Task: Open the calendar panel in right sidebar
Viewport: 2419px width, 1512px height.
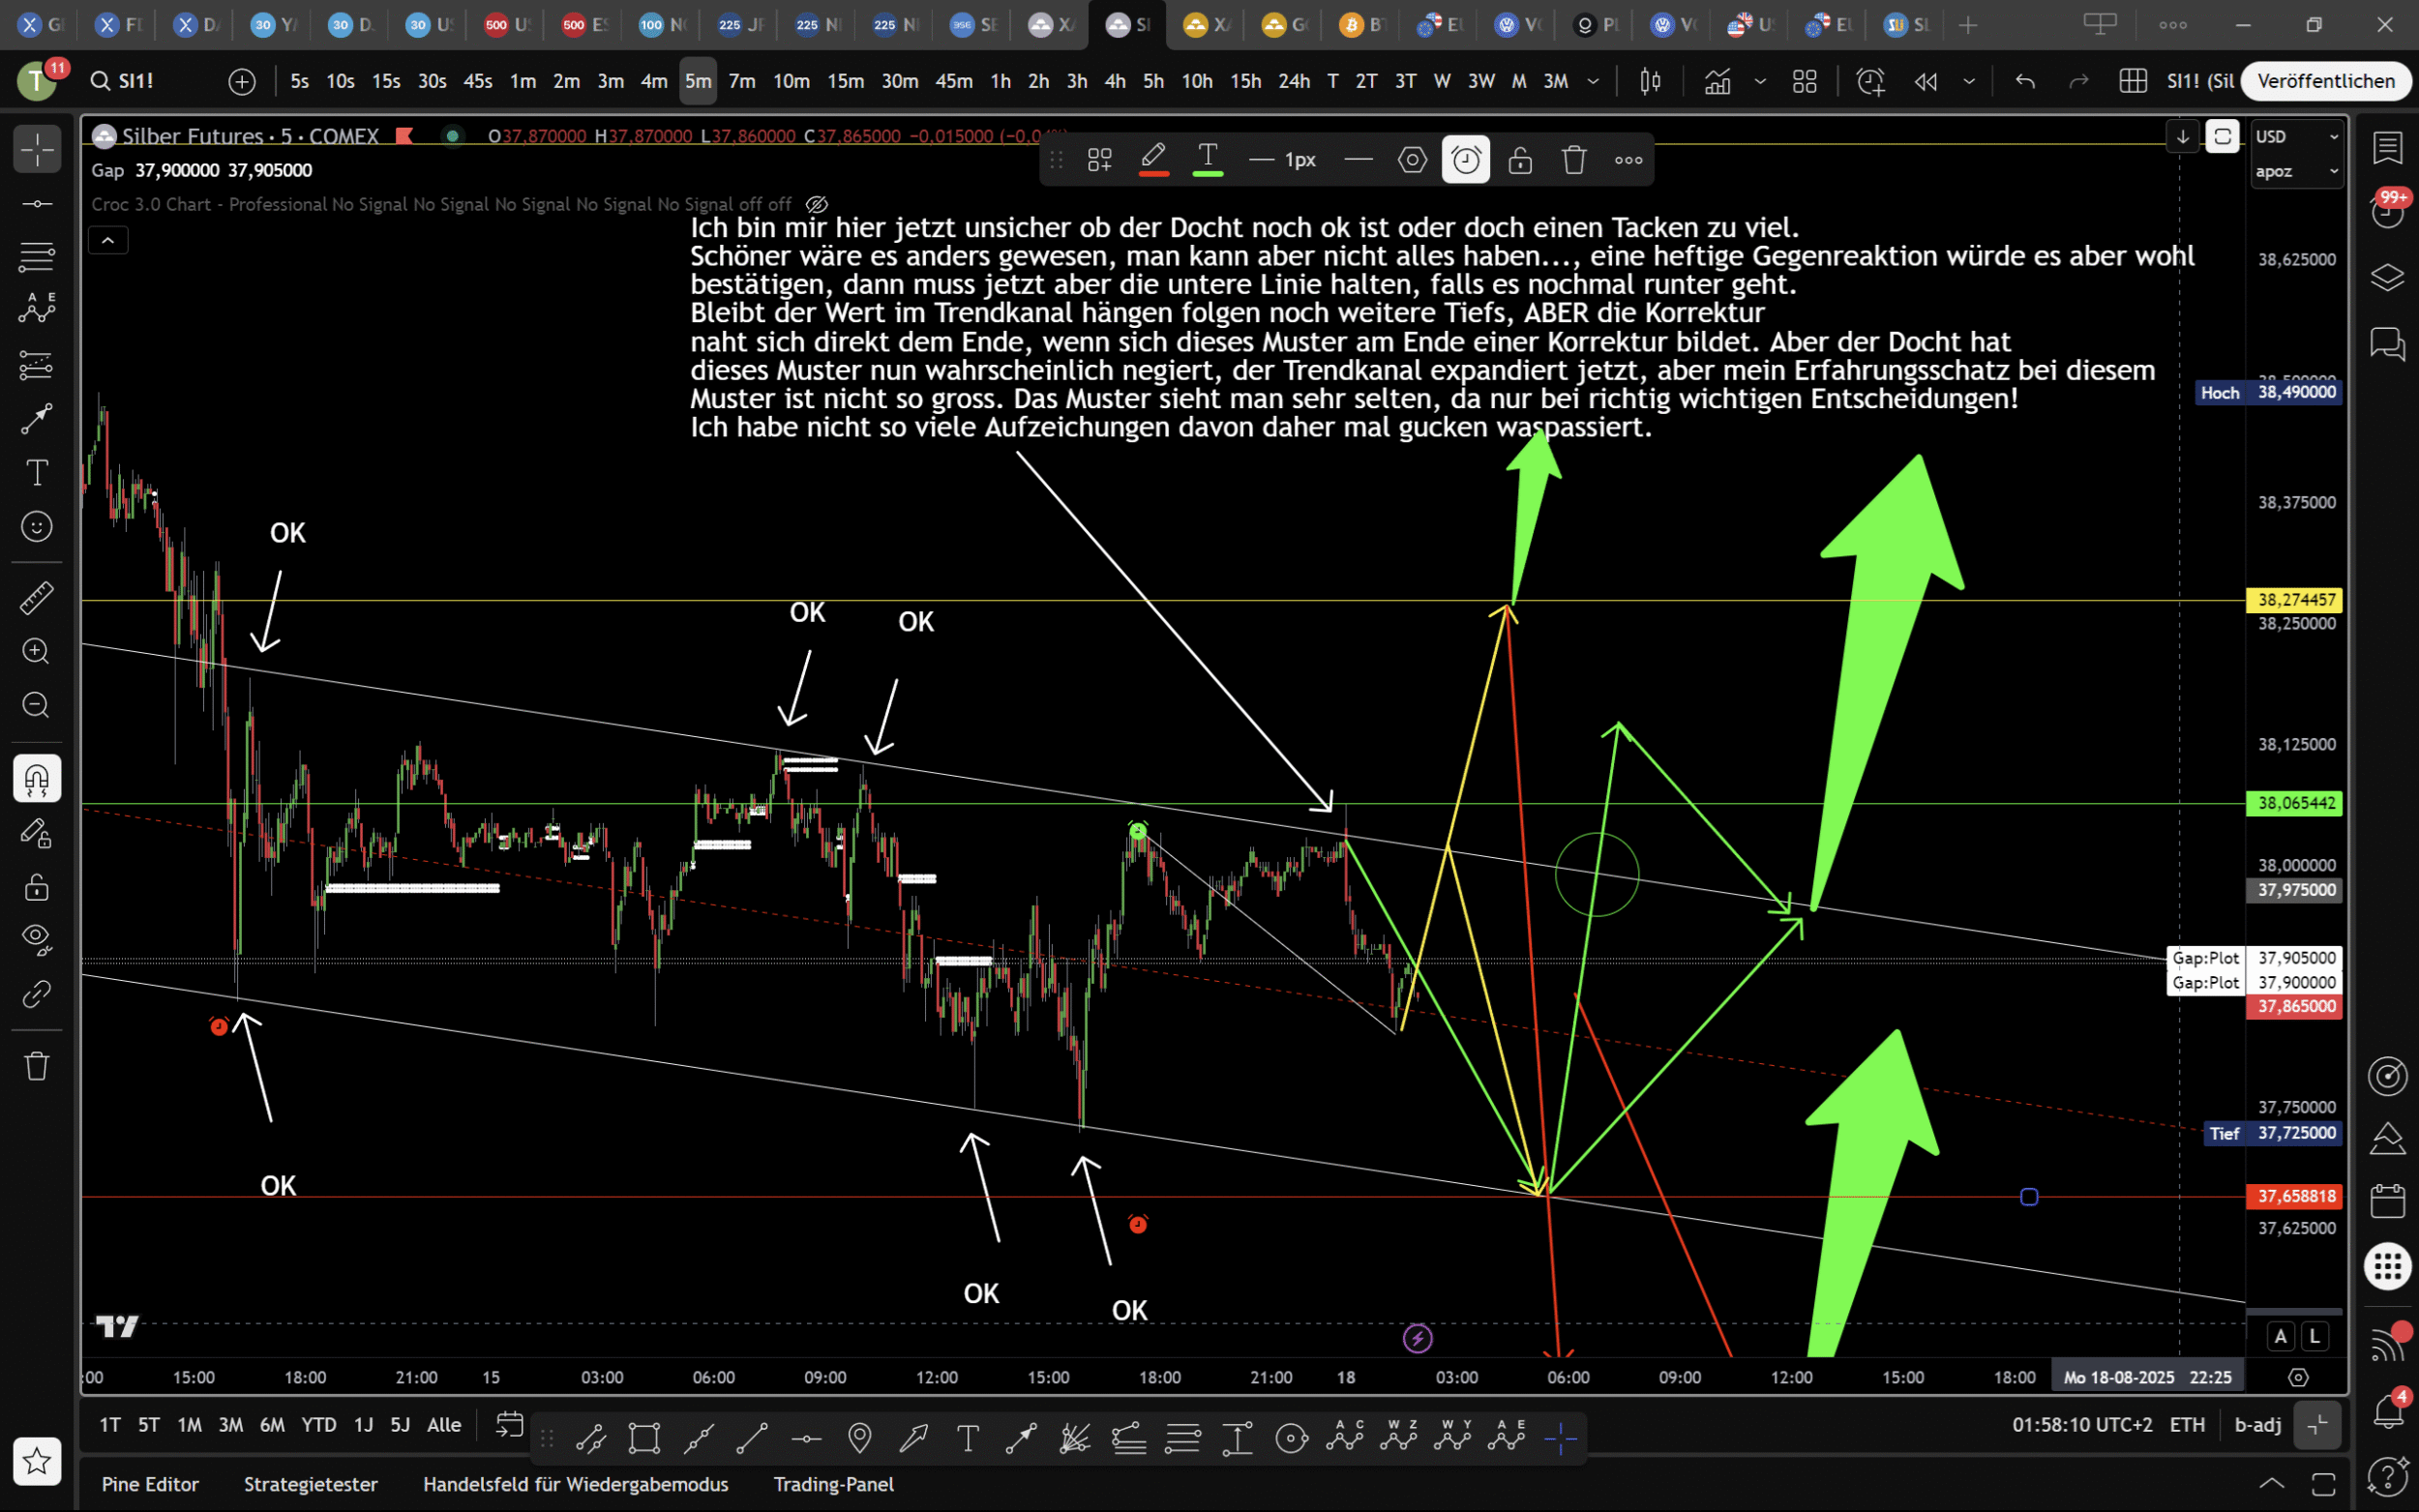Action: [2387, 1200]
